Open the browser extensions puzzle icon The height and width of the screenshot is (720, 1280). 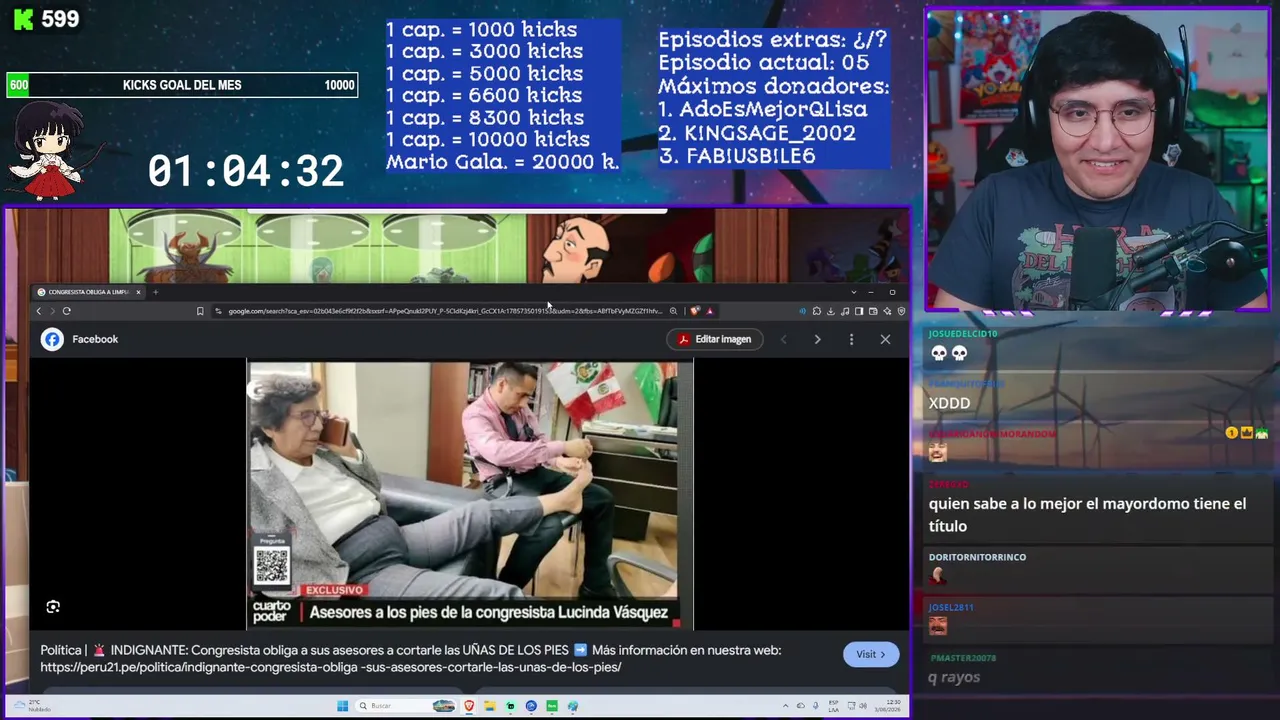click(817, 311)
